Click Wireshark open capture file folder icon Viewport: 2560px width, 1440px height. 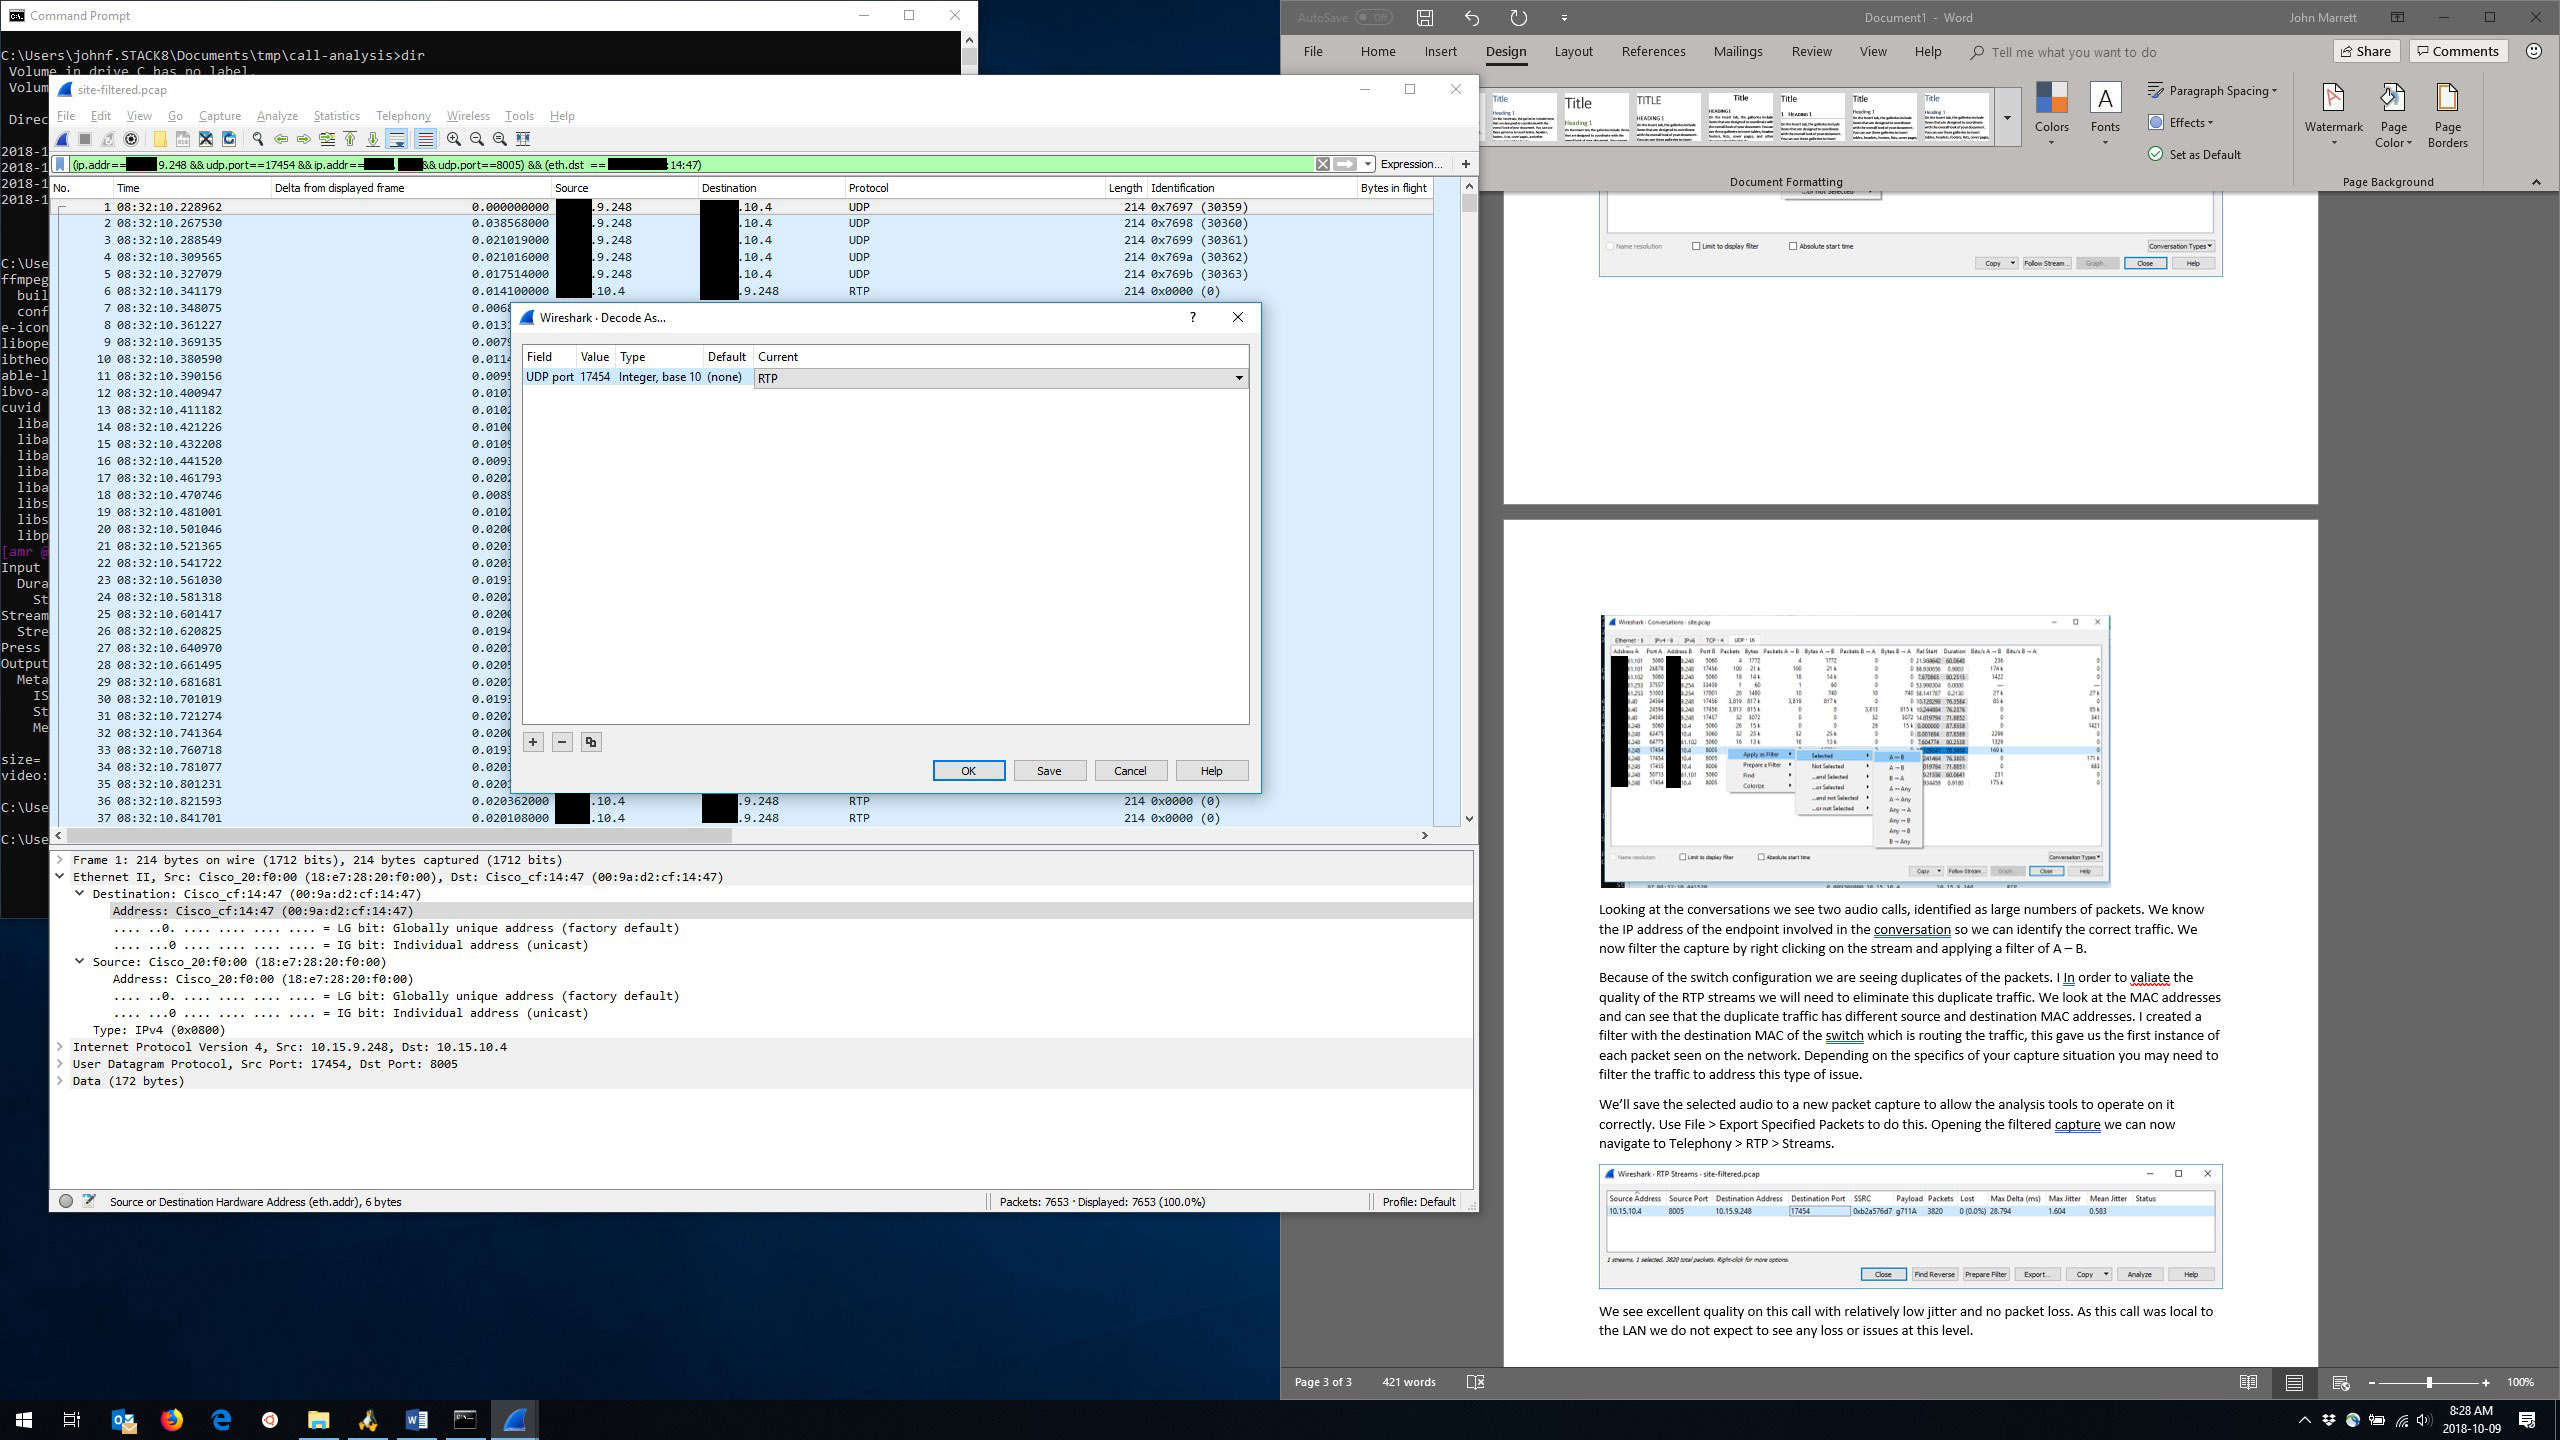click(160, 139)
